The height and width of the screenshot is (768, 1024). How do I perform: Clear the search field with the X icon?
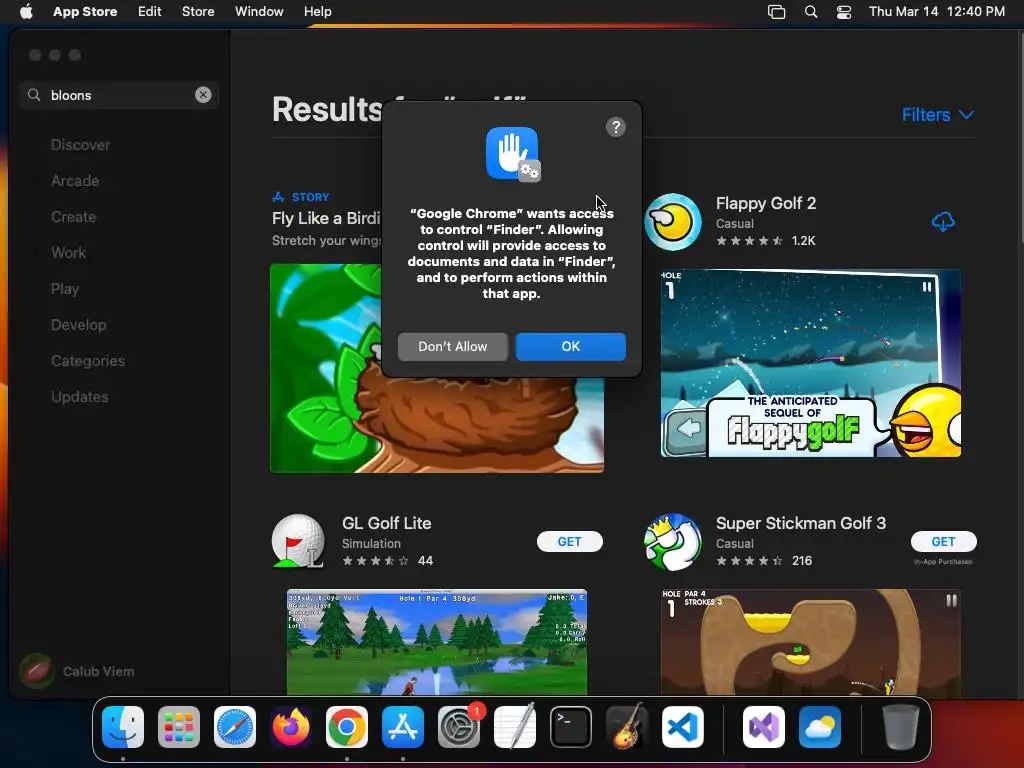[x=203, y=95]
